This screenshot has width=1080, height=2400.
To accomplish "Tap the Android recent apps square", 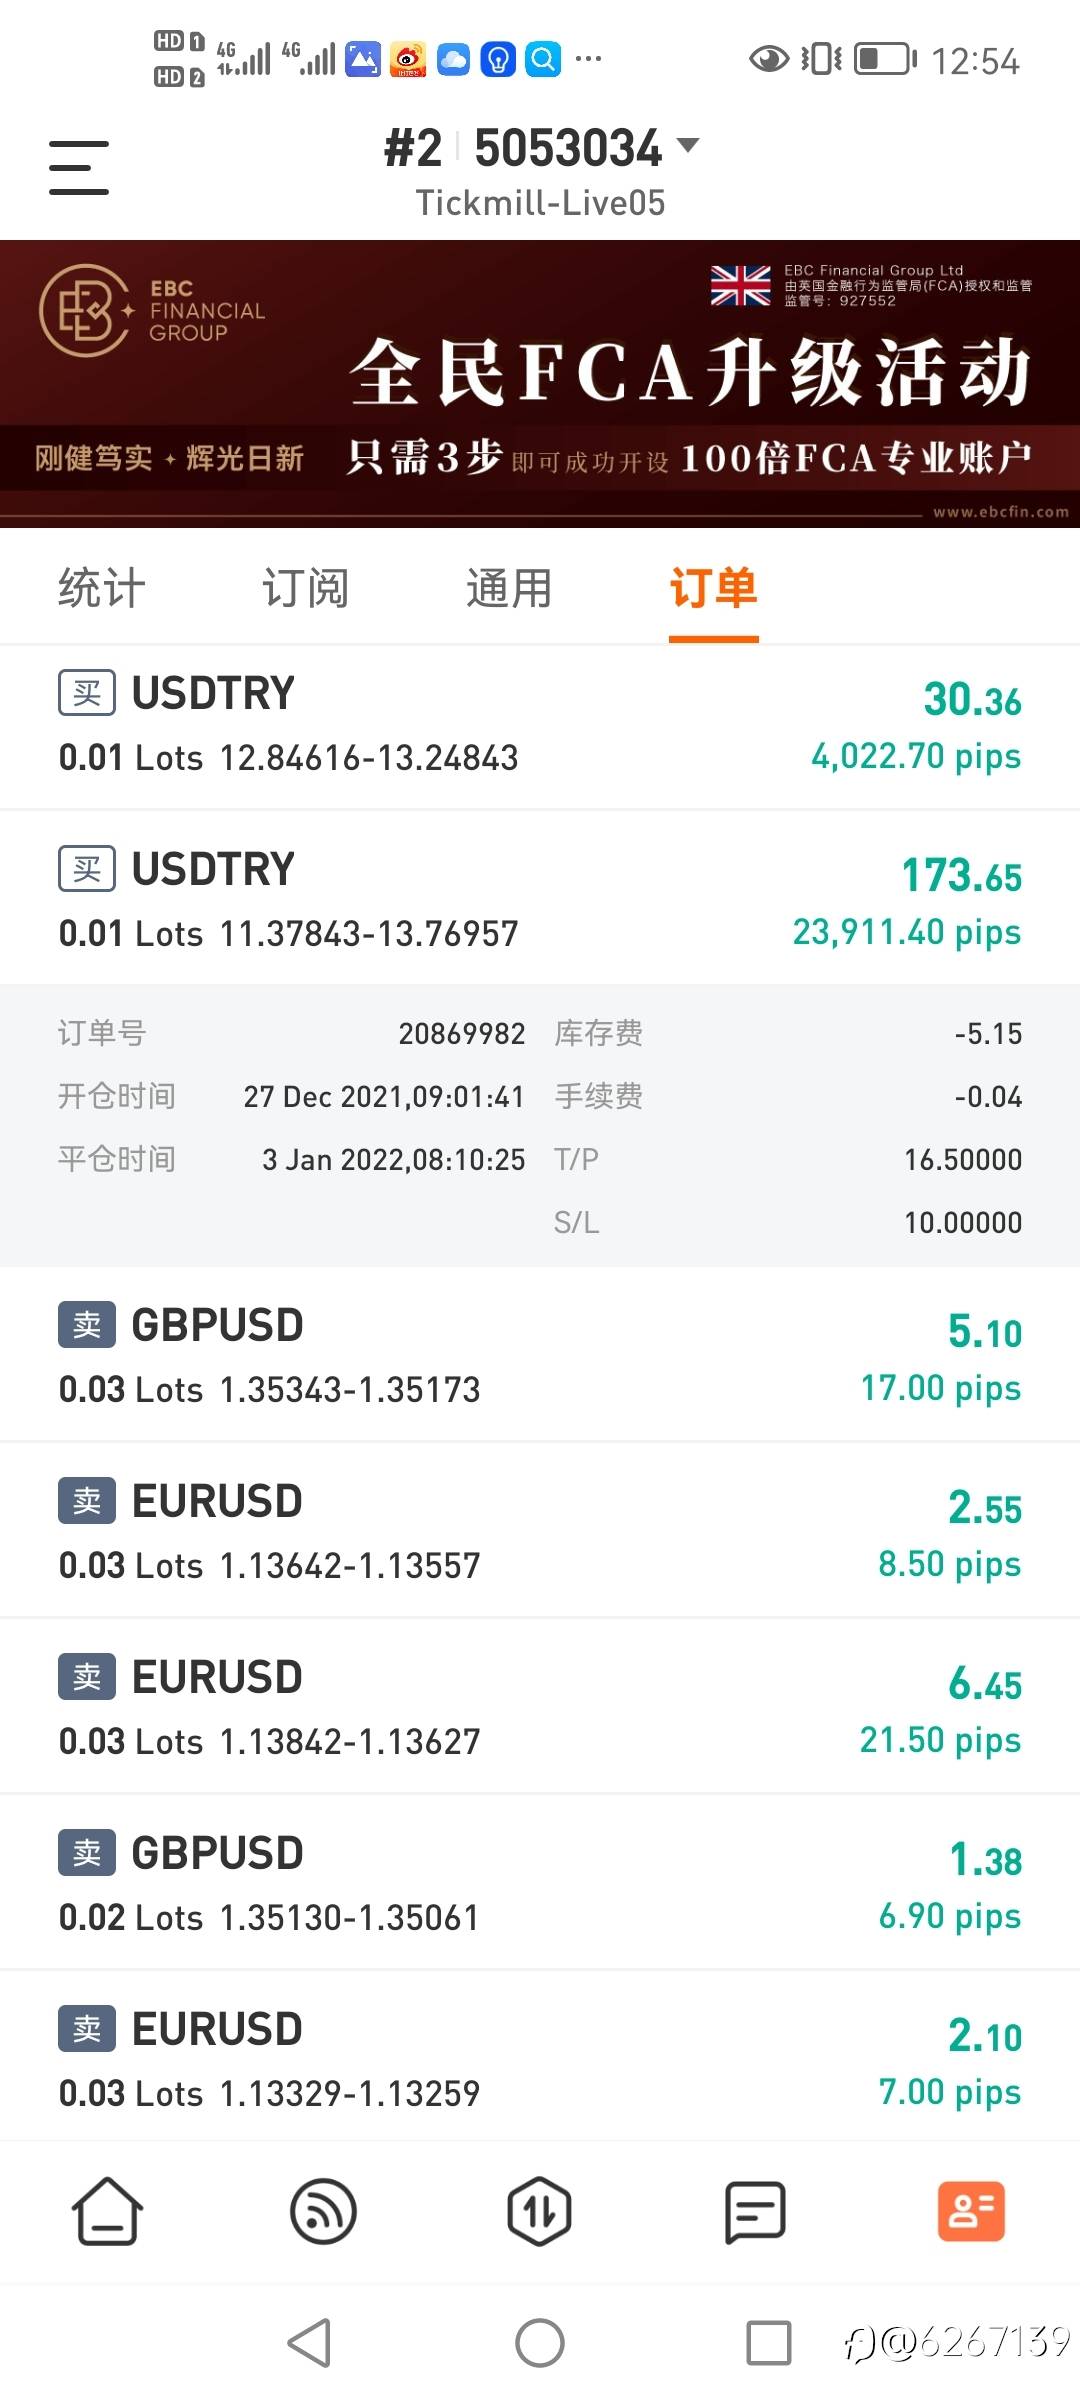I will pos(769,2342).
